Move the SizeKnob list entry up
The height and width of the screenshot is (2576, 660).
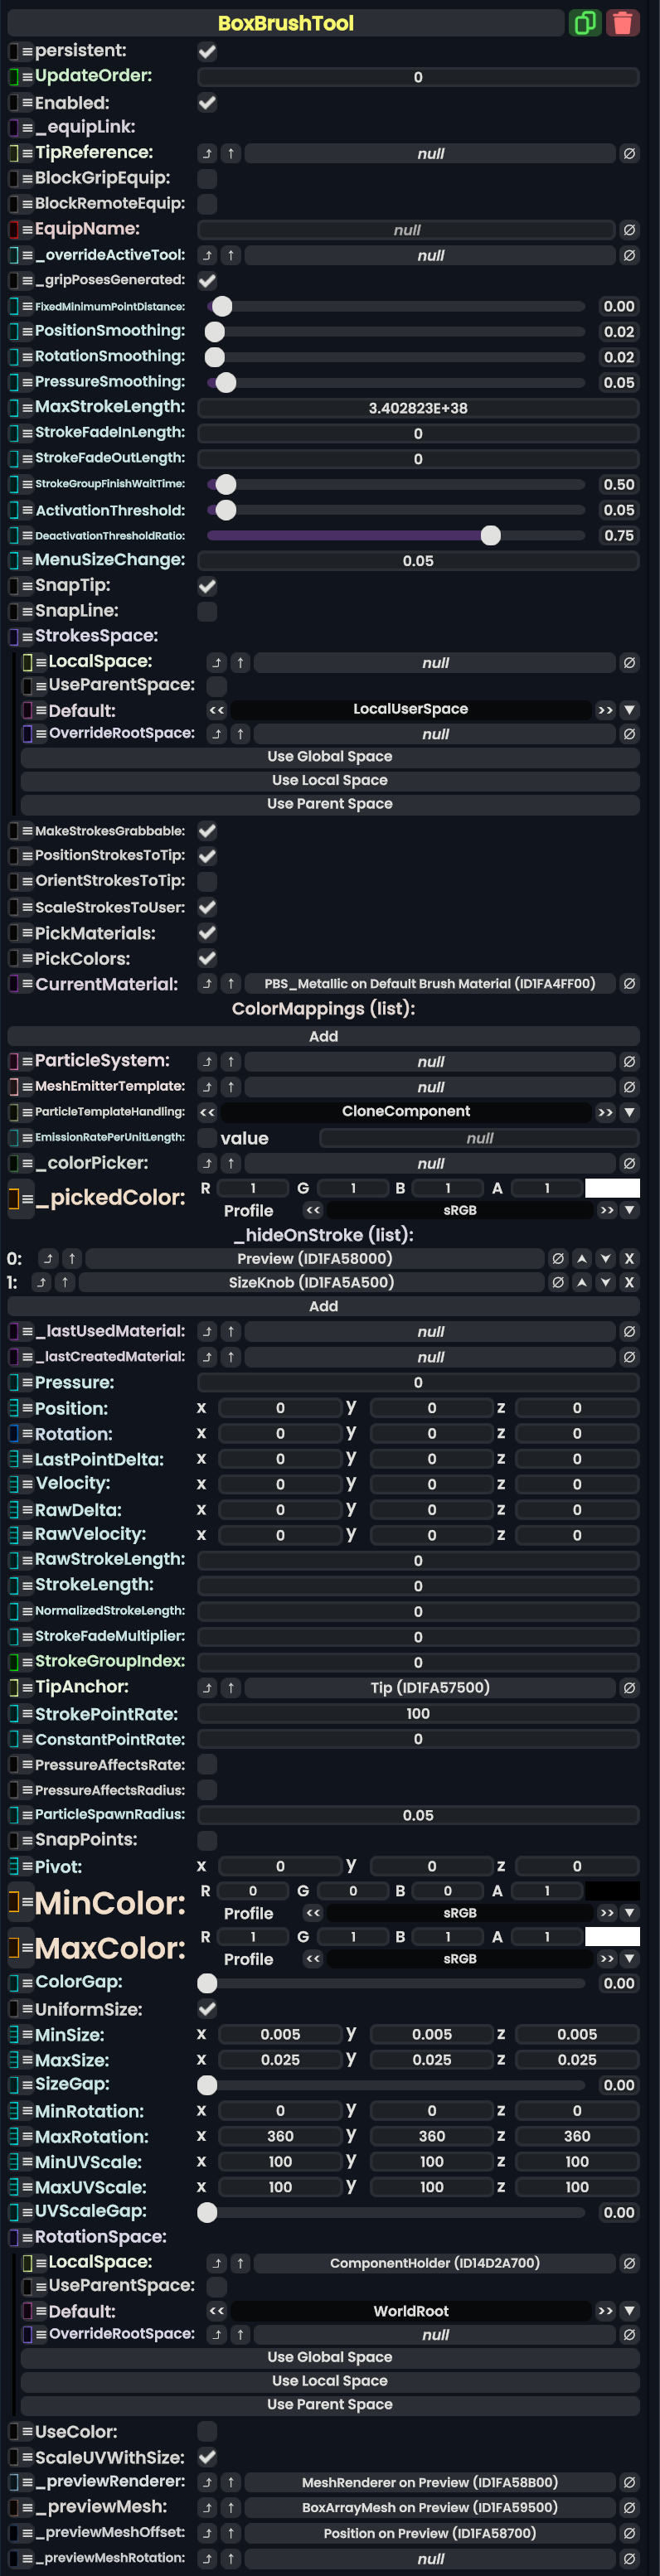coord(582,1282)
